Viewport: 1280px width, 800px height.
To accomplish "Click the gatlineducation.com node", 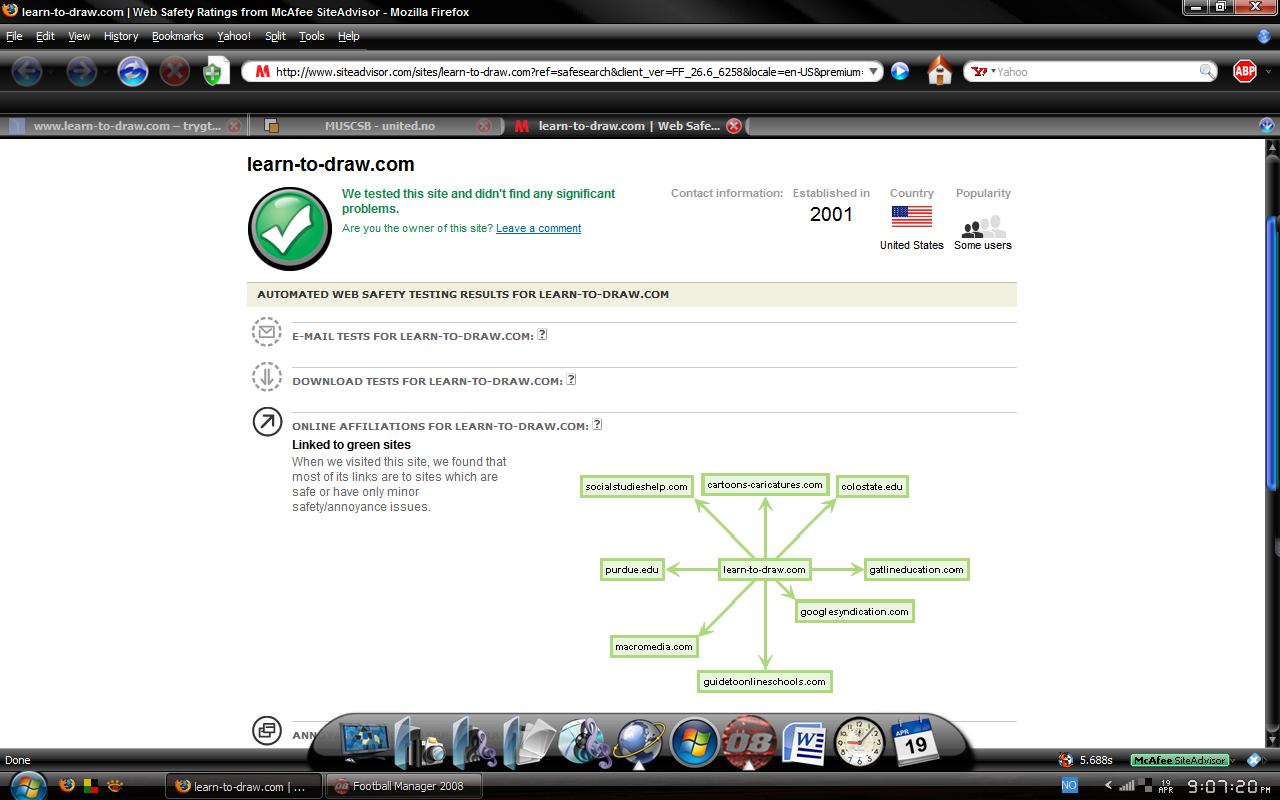I will [x=917, y=569].
